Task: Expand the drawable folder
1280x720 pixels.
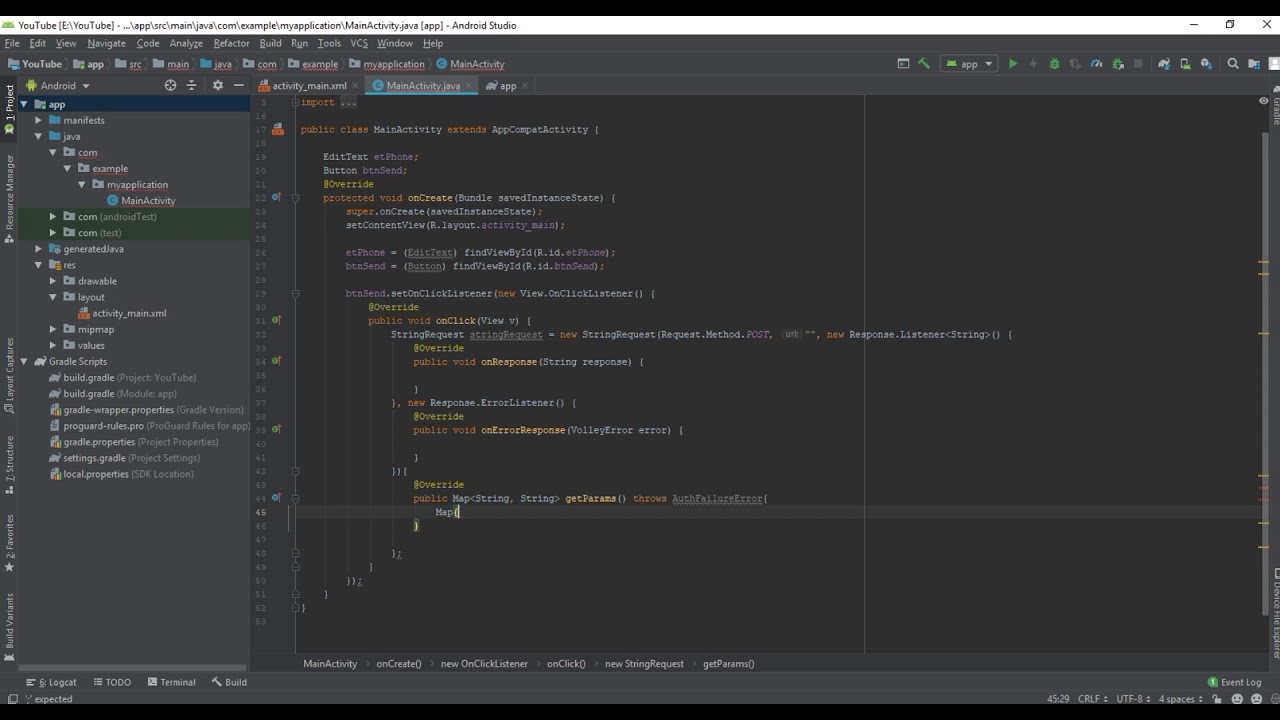Action: pyautogui.click(x=53, y=281)
